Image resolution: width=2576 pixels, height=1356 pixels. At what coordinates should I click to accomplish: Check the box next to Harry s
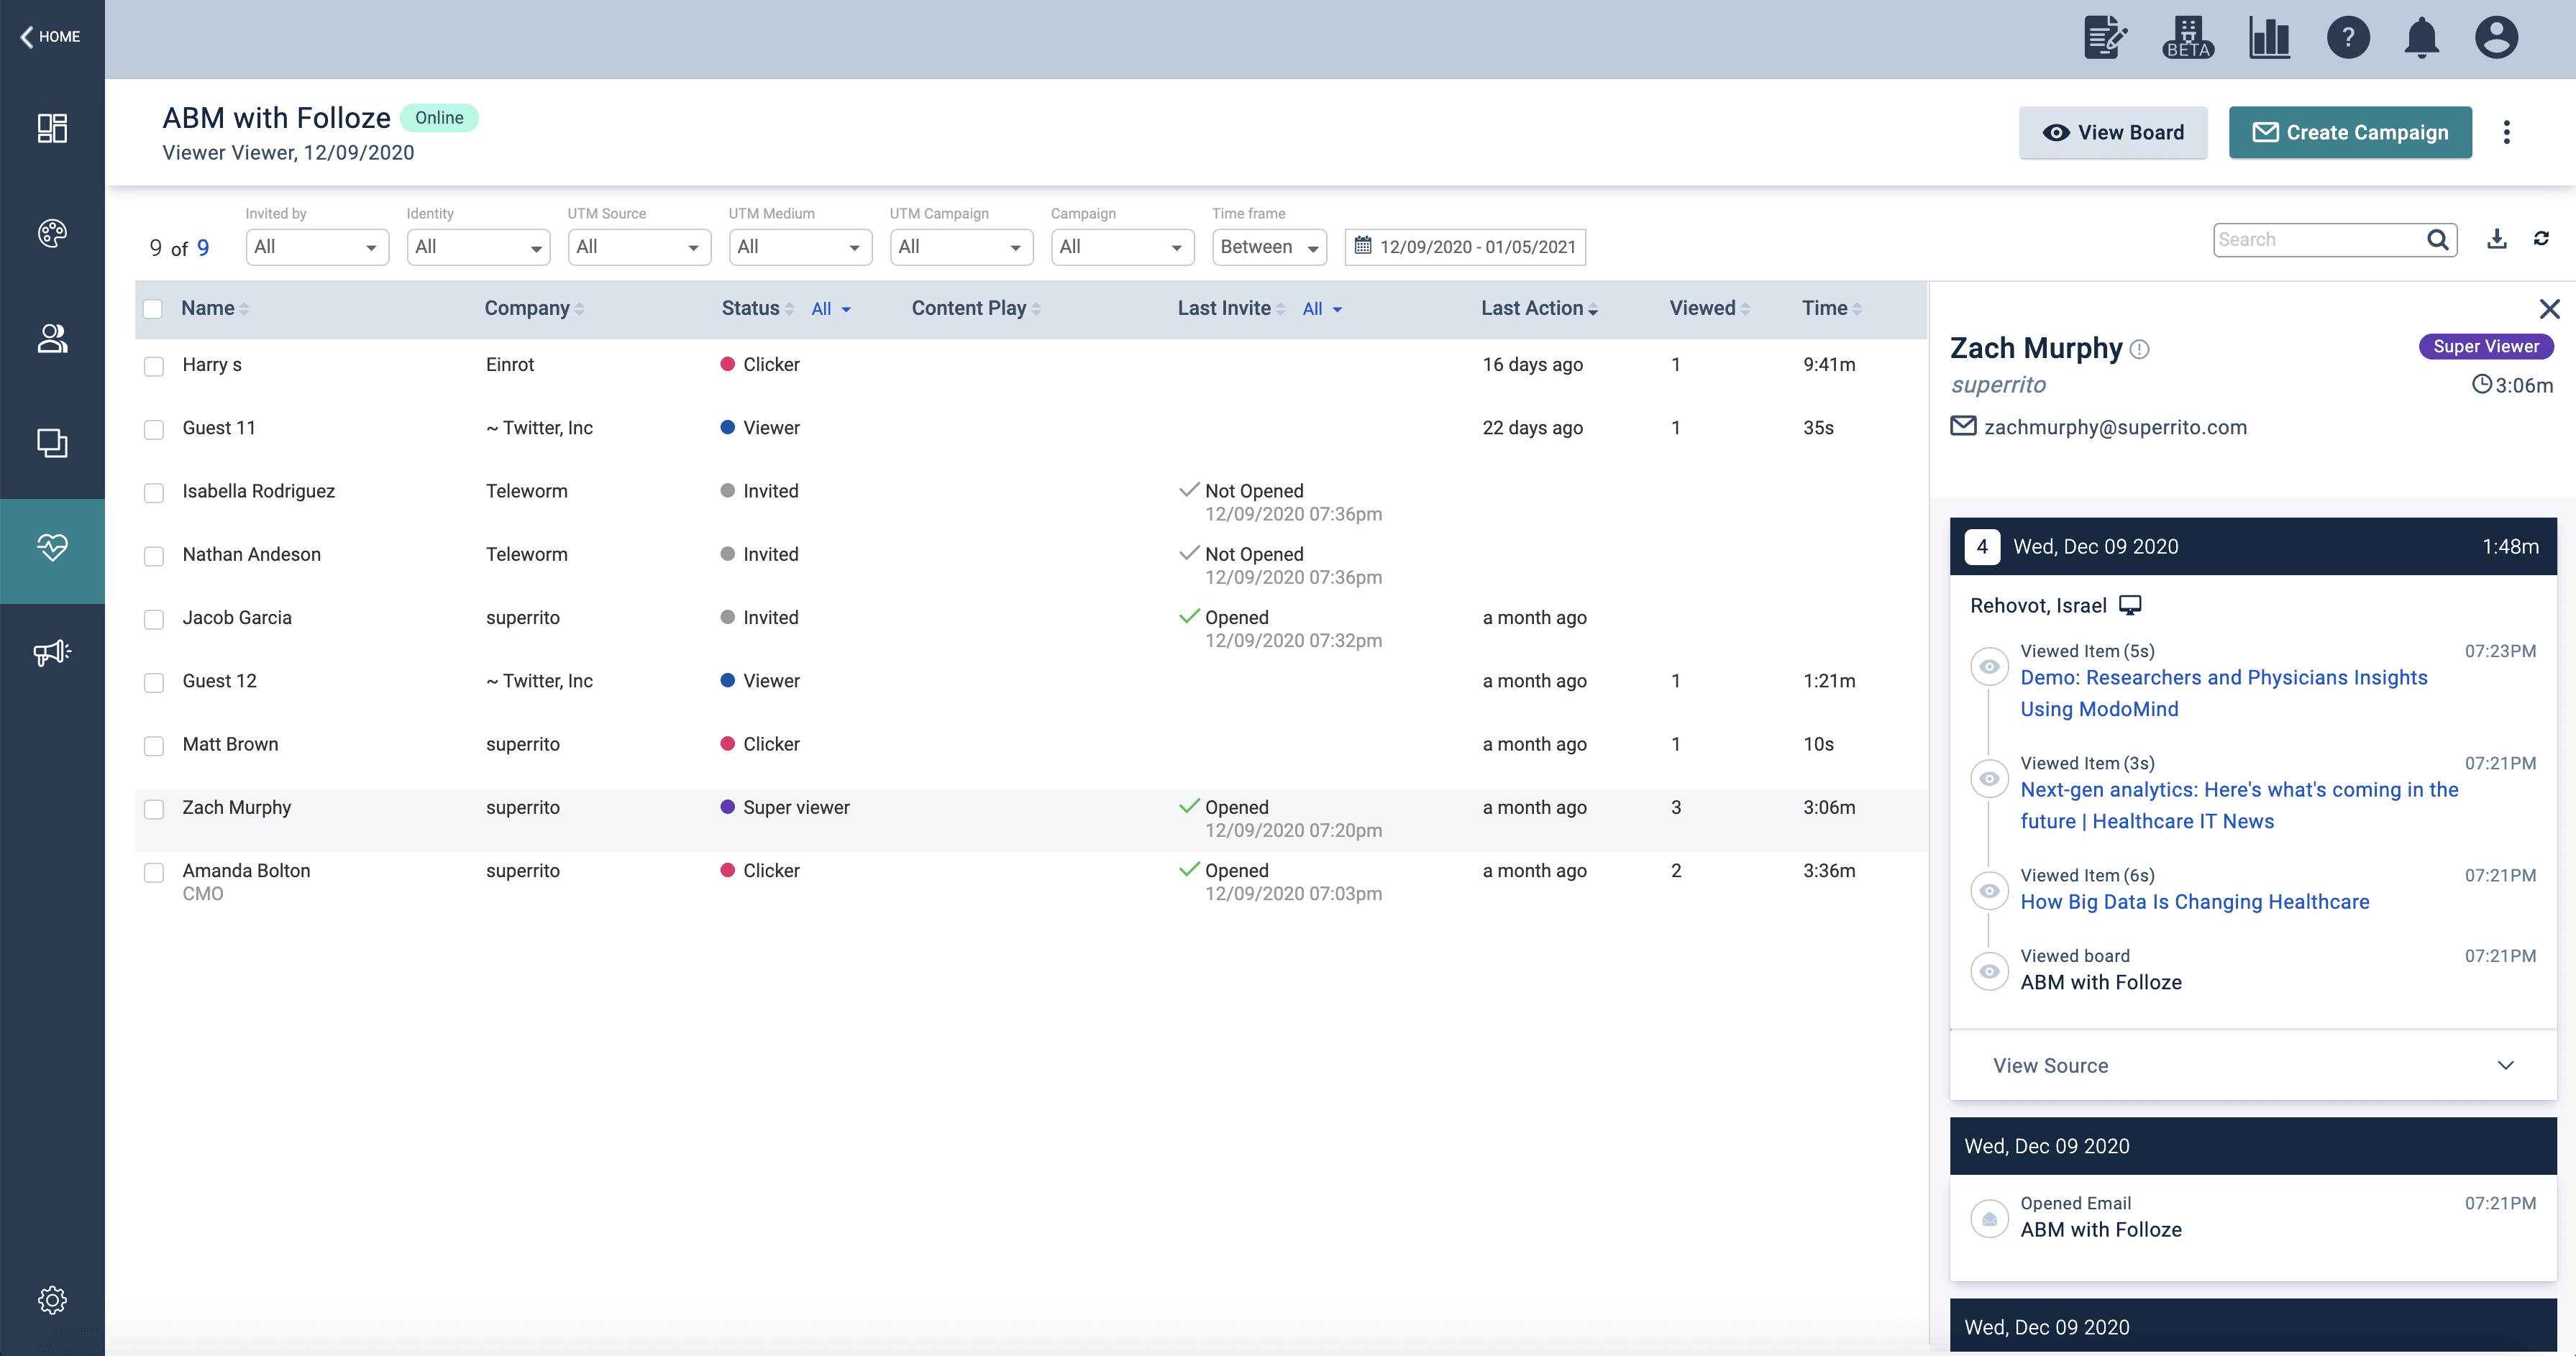(x=154, y=366)
